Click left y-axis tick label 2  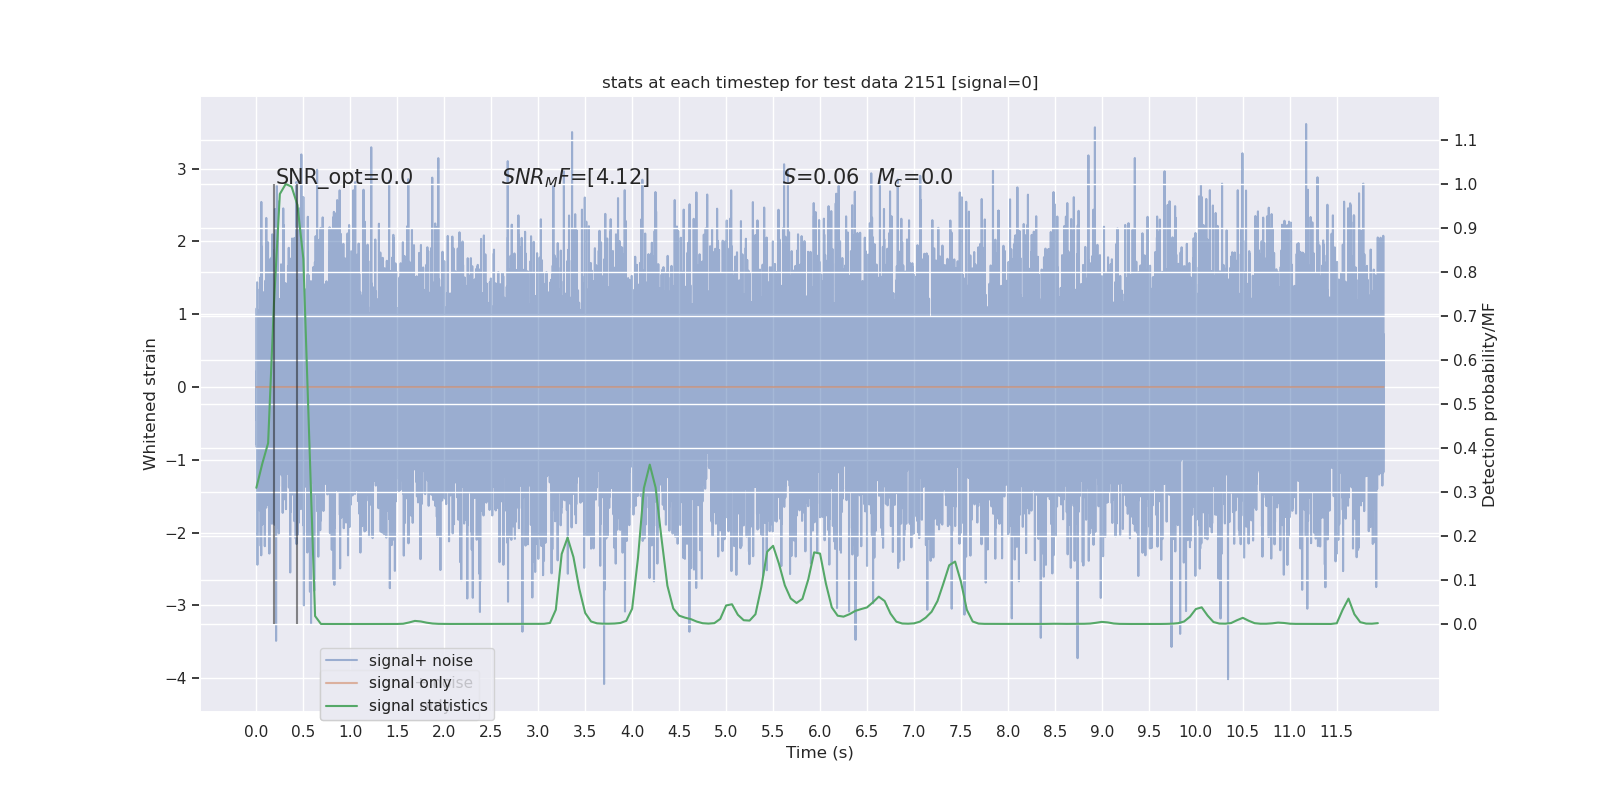pyautogui.click(x=182, y=242)
